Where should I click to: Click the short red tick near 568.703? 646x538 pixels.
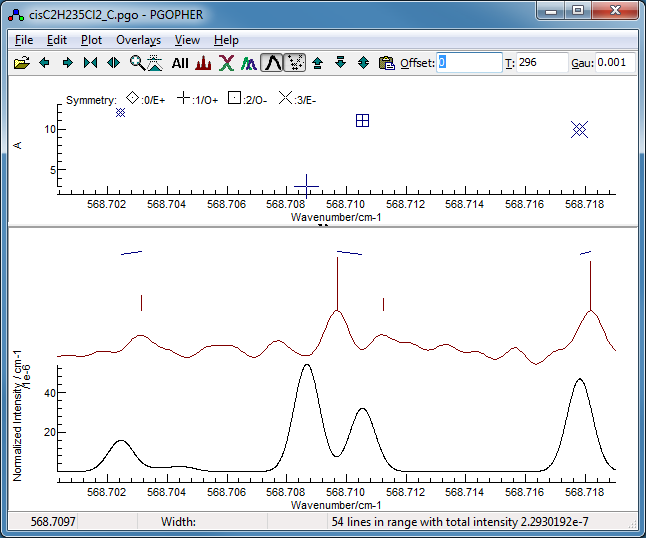(x=141, y=303)
